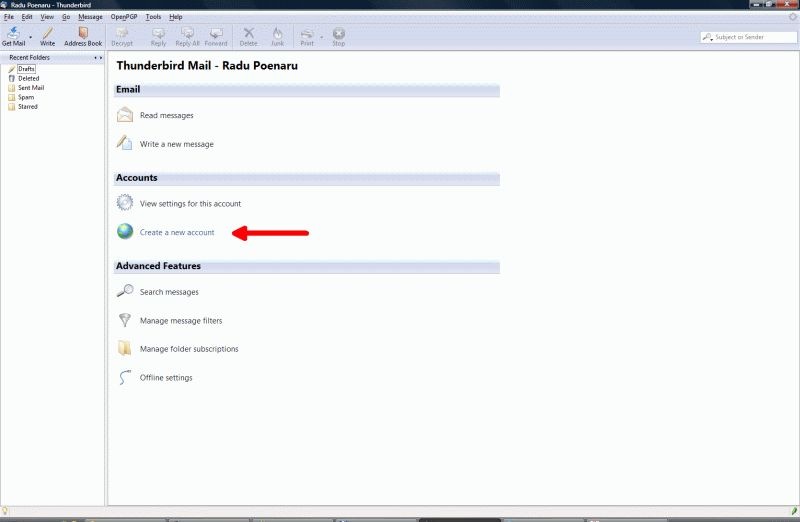This screenshot has height=522, width=800.
Task: Click the pencil-and-paper compose icon
Action: click(124, 143)
